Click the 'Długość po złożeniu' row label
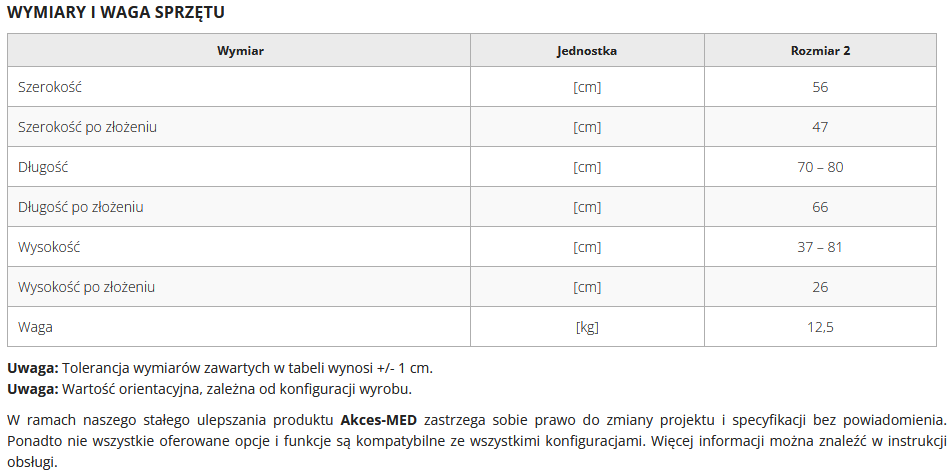 81,207
